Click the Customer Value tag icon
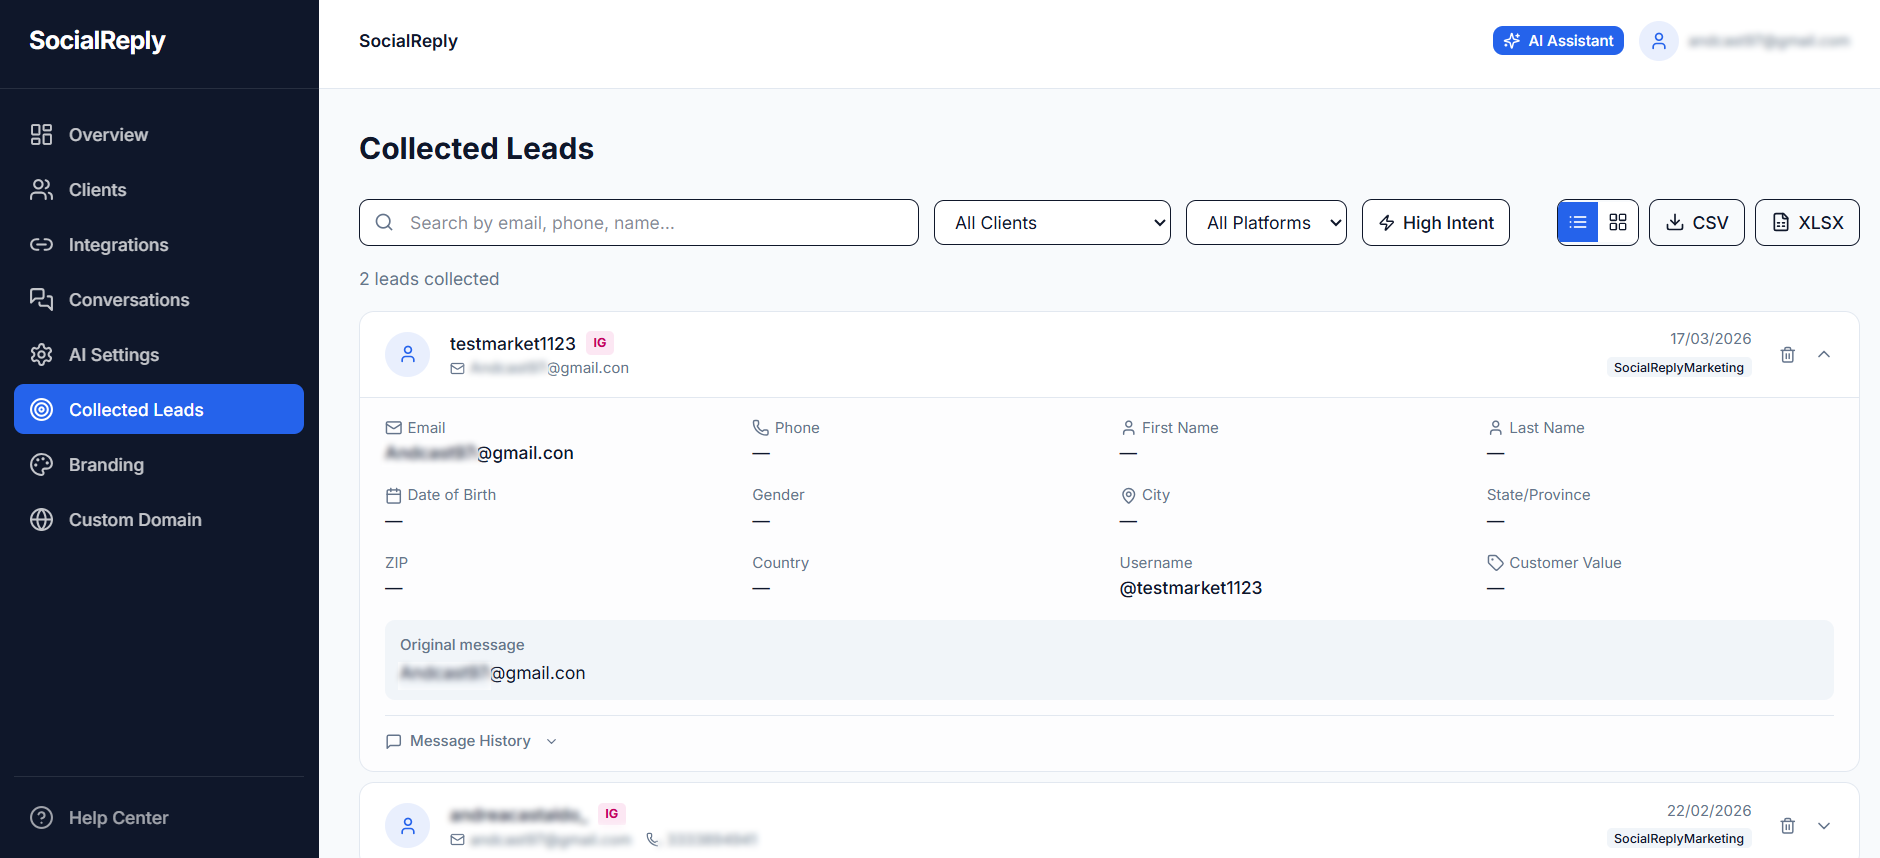Image resolution: width=1880 pixels, height=858 pixels. (1495, 563)
